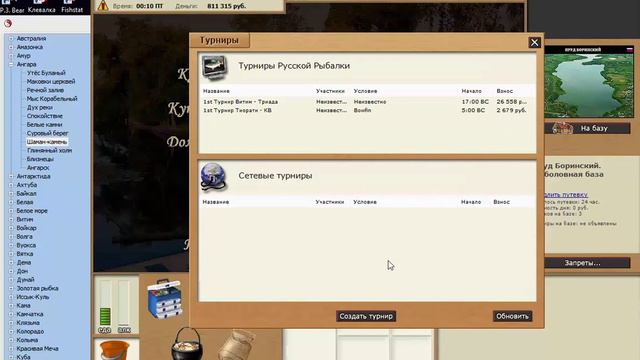
Task: Click Запреты... button
Action: pos(587,263)
